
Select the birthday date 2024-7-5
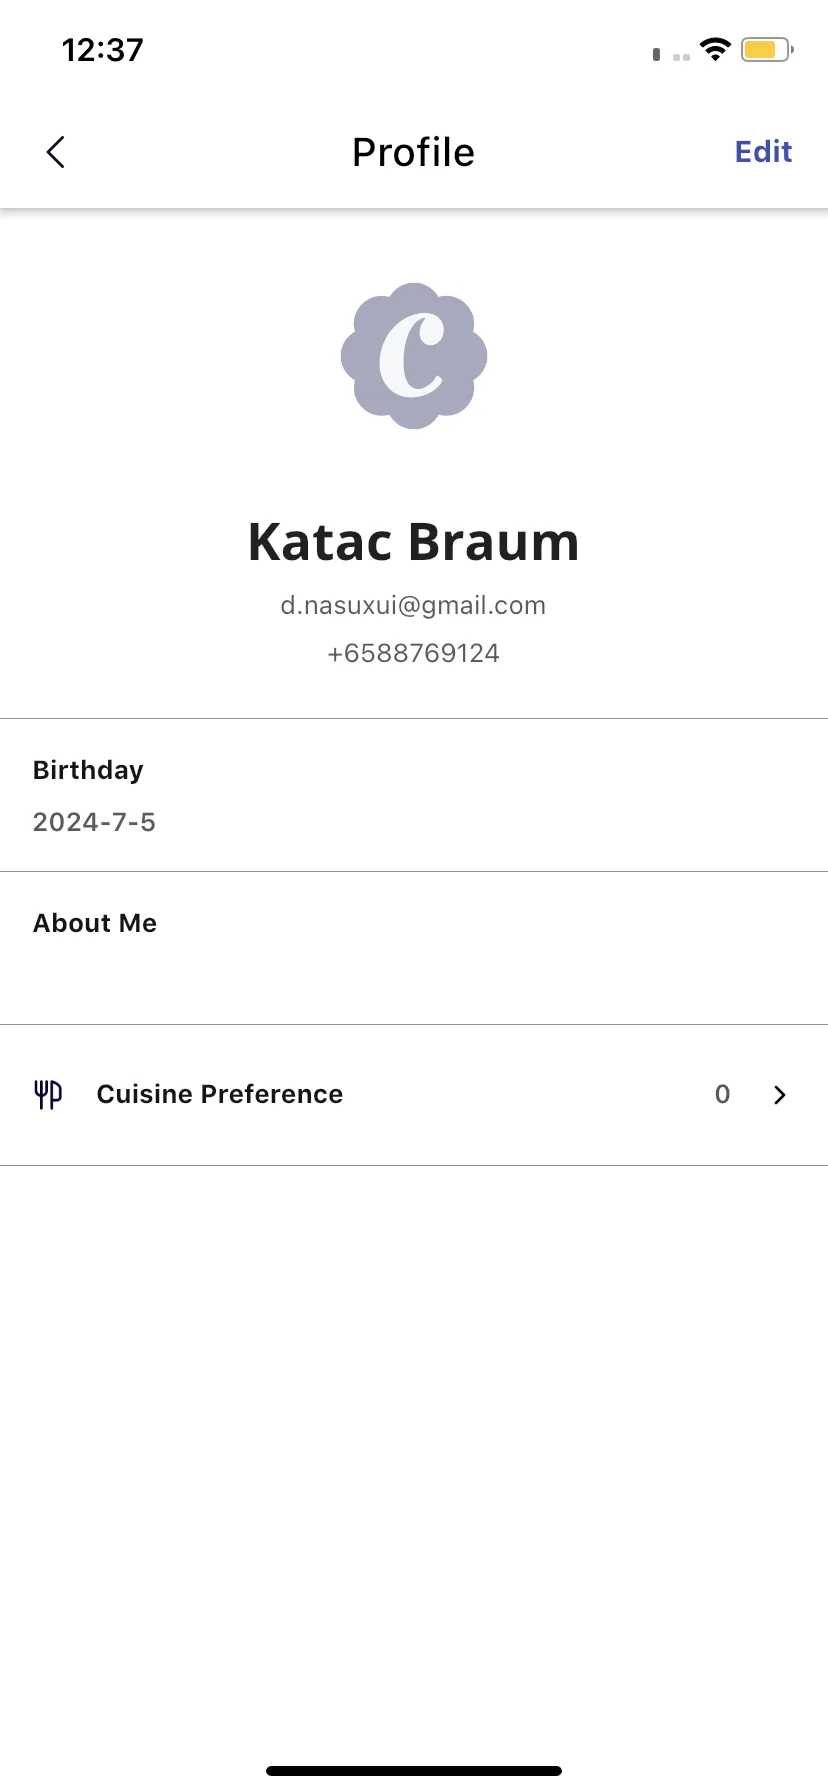94,822
